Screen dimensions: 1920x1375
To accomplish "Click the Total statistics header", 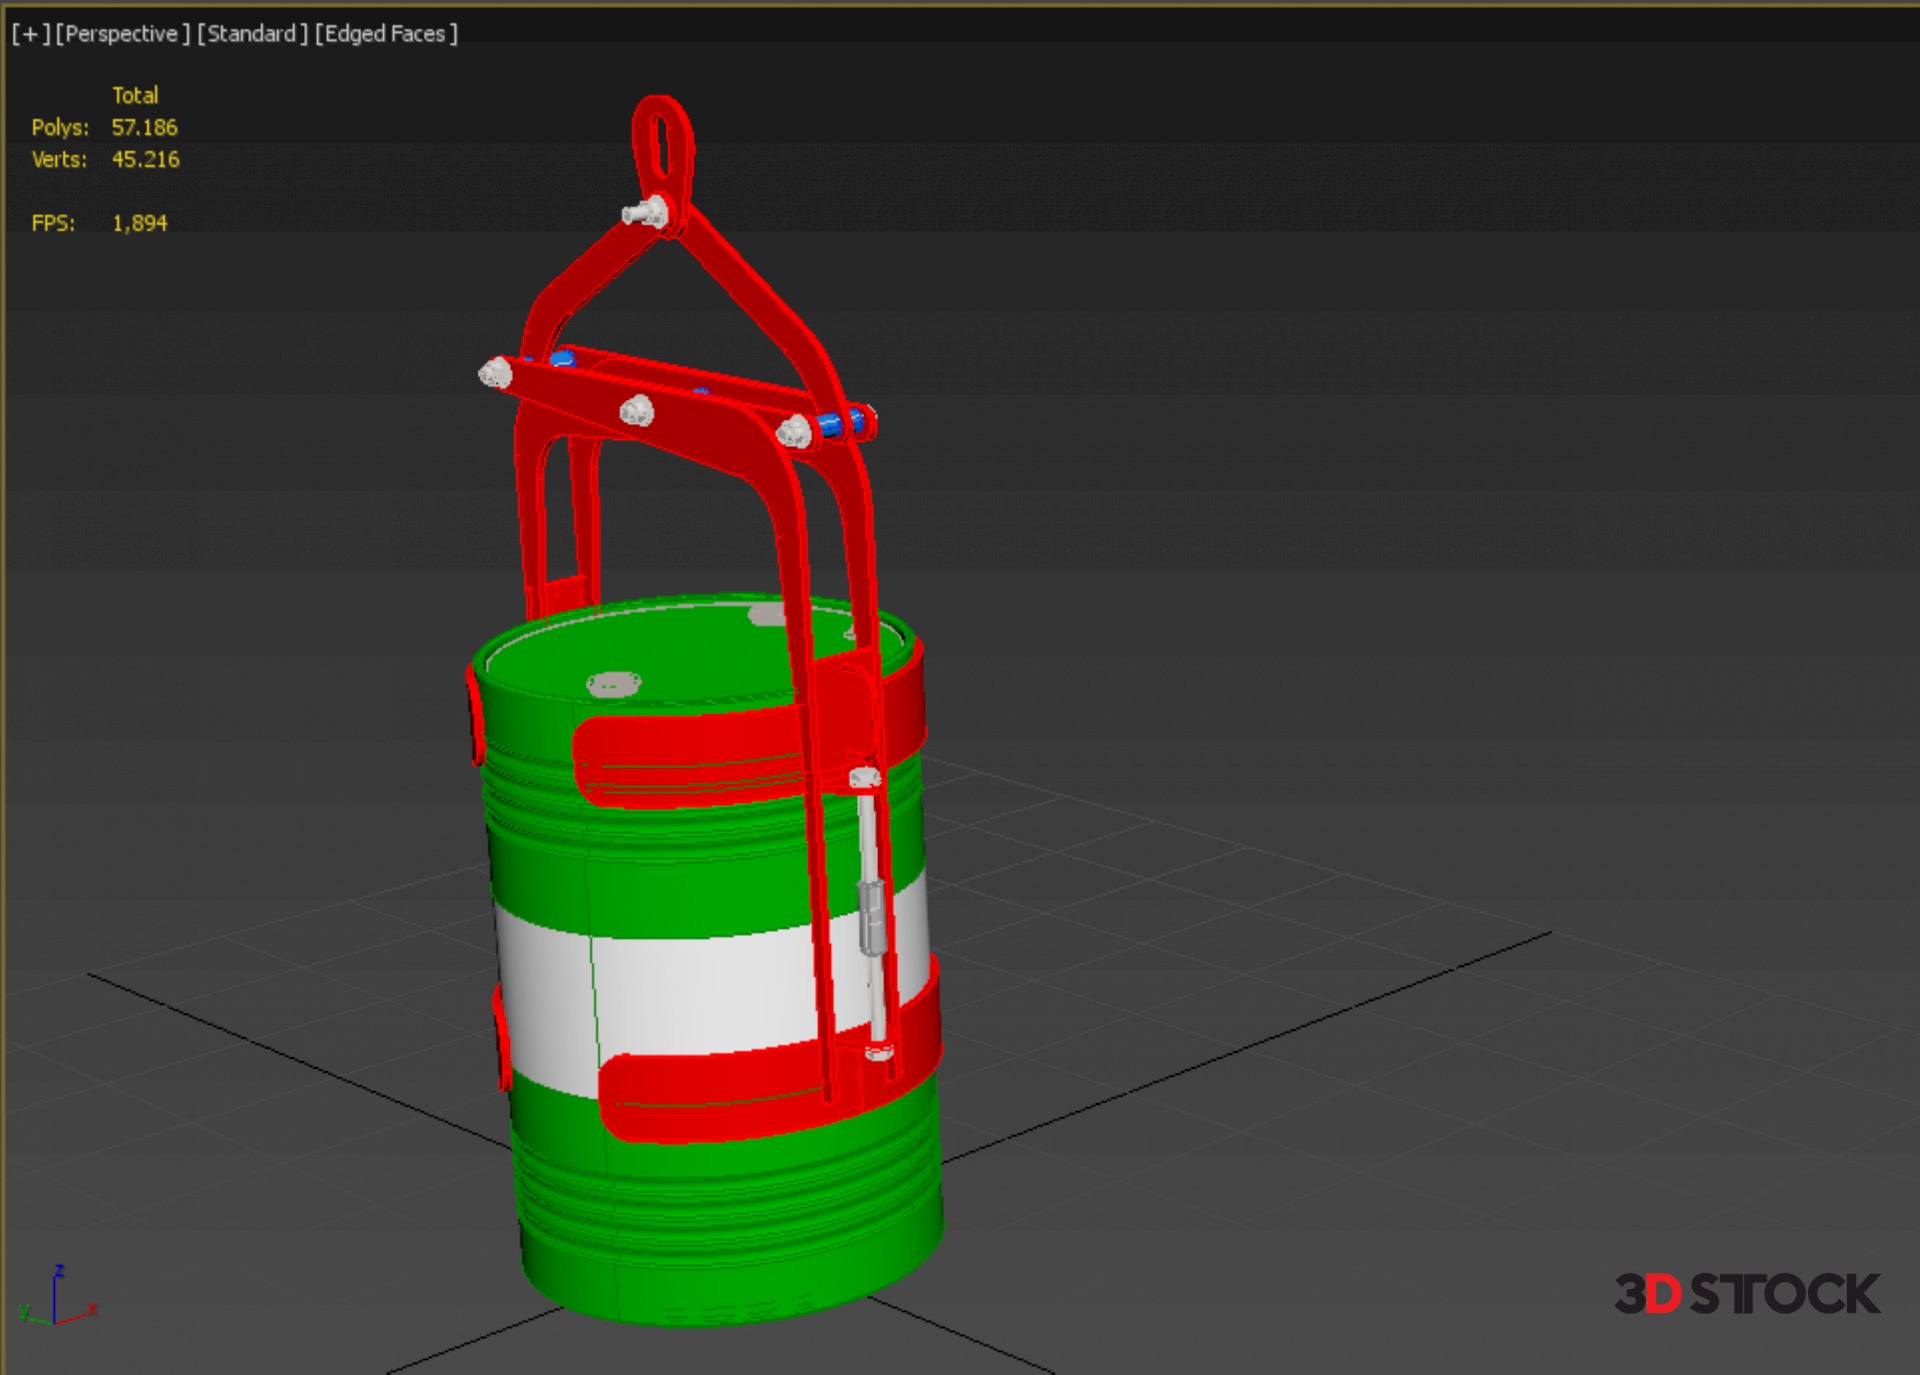I will (x=135, y=96).
